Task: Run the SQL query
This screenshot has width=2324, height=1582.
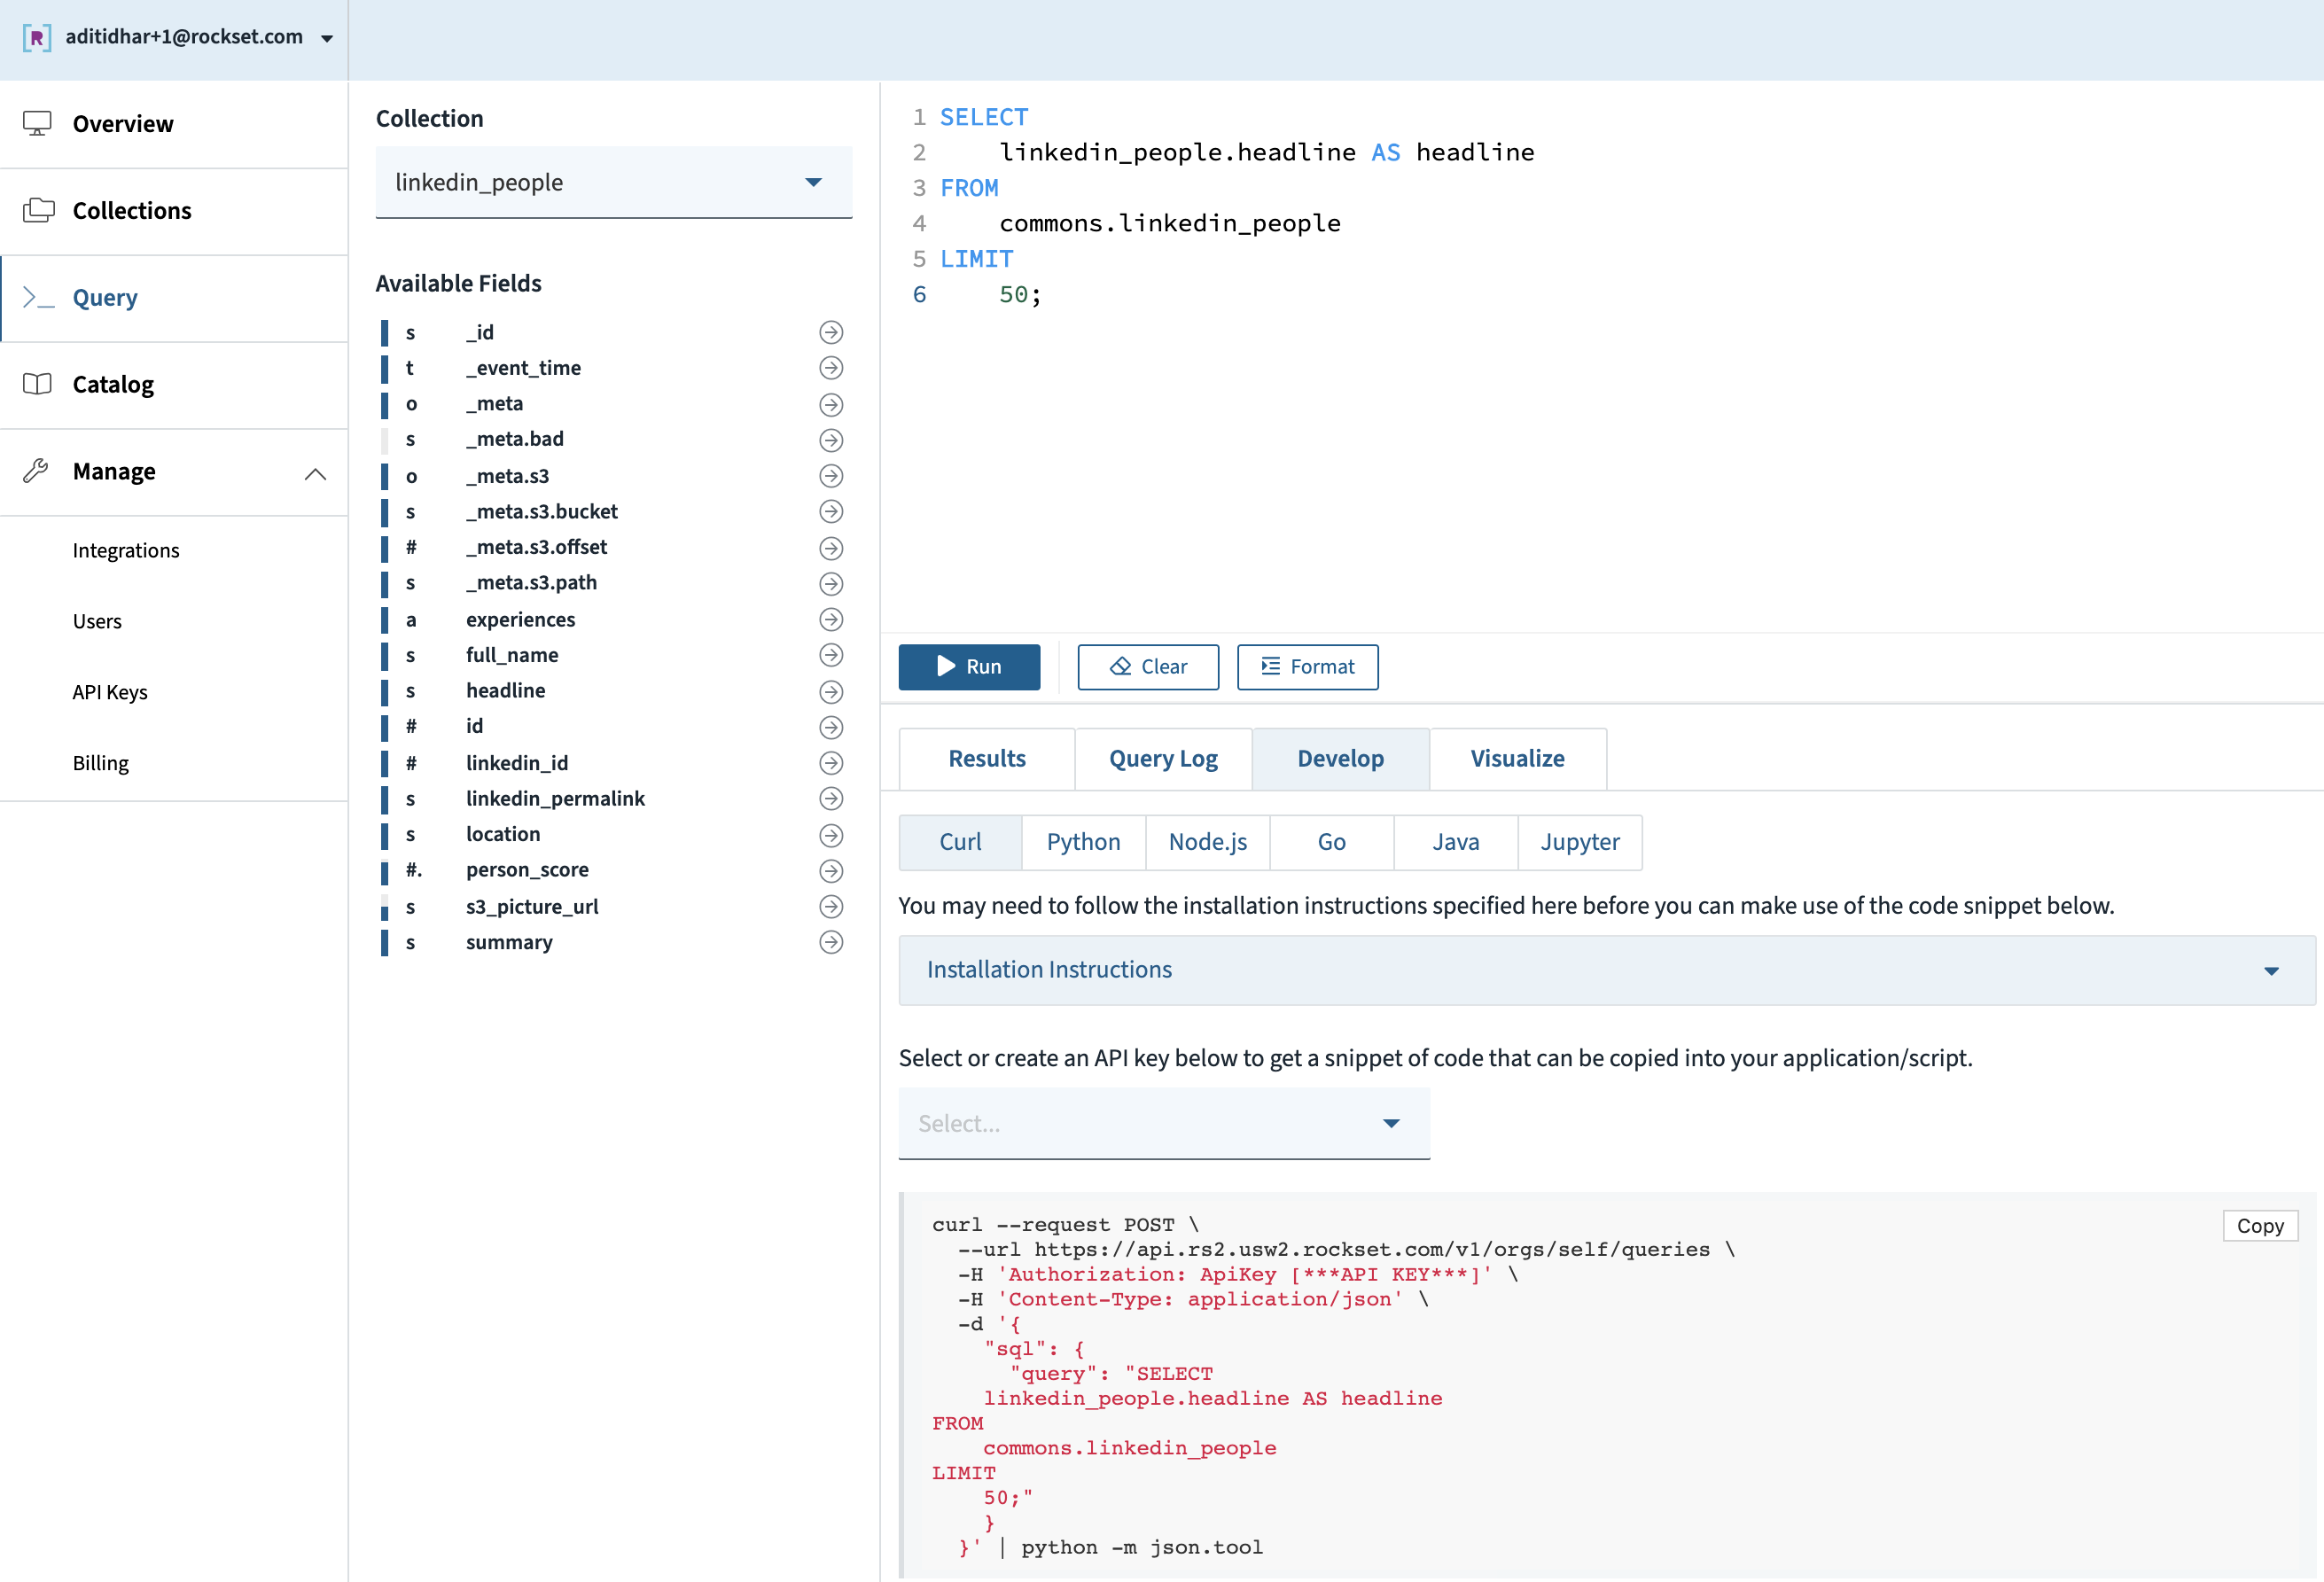Action: [968, 666]
